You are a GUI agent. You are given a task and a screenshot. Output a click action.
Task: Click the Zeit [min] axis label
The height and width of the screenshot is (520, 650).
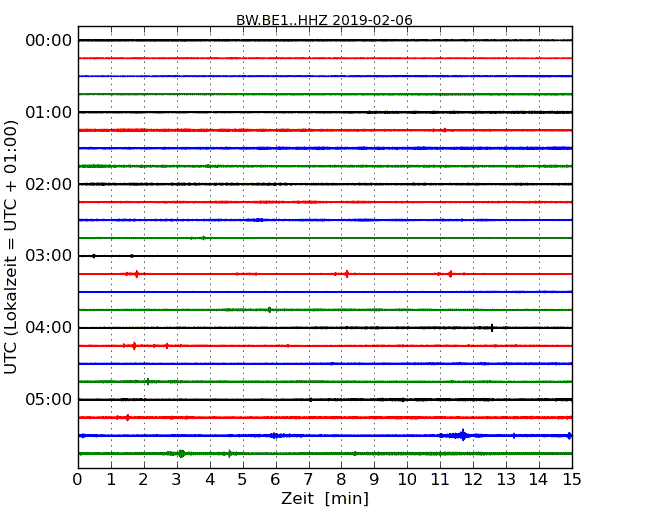325,498
